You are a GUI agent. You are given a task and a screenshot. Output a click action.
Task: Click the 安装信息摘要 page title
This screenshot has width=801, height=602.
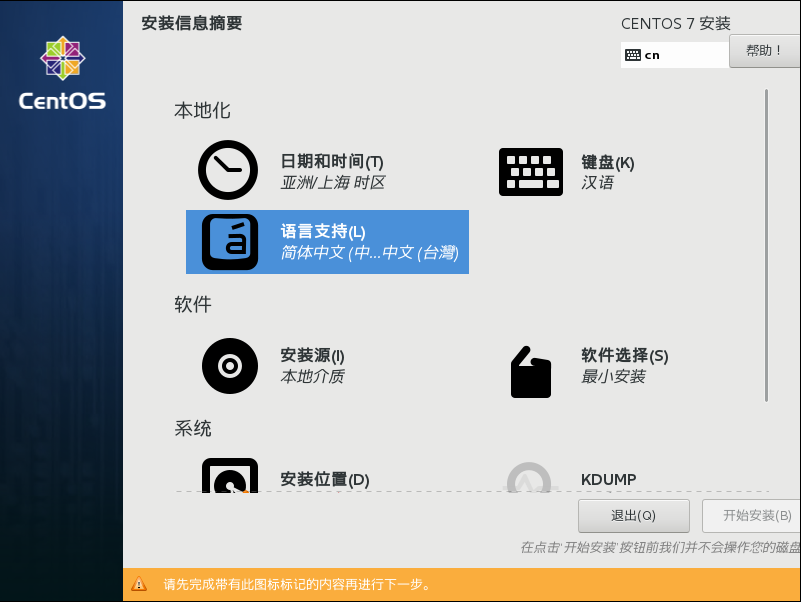tap(192, 23)
